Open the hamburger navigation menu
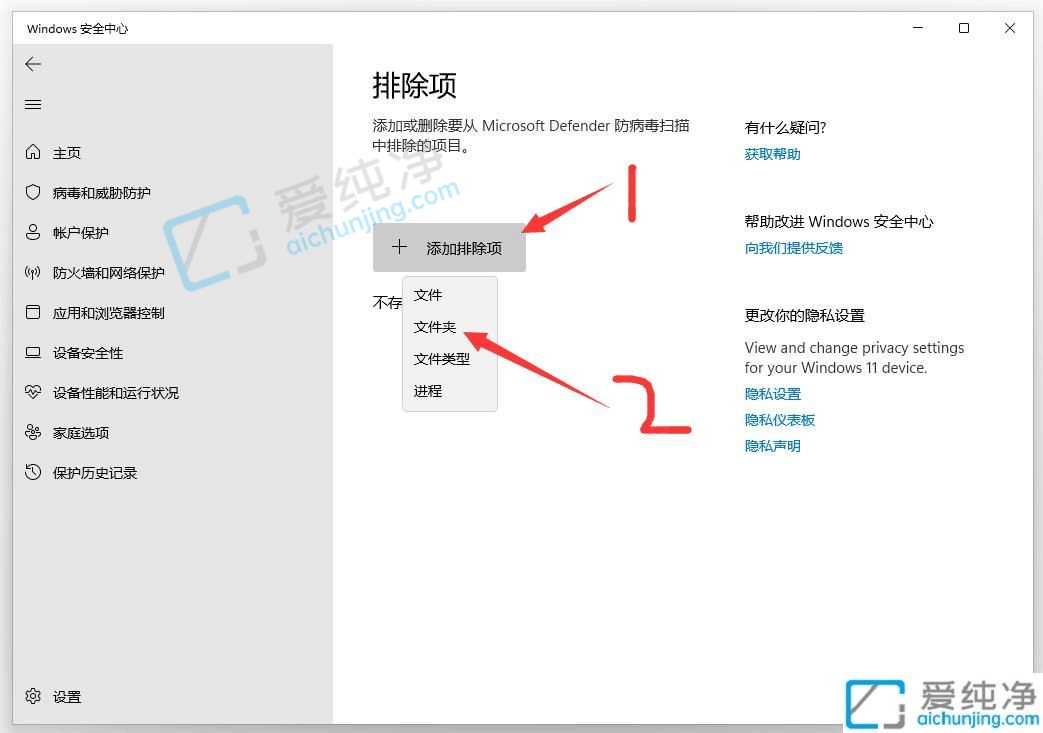Viewport: 1043px width, 733px height. click(x=32, y=104)
